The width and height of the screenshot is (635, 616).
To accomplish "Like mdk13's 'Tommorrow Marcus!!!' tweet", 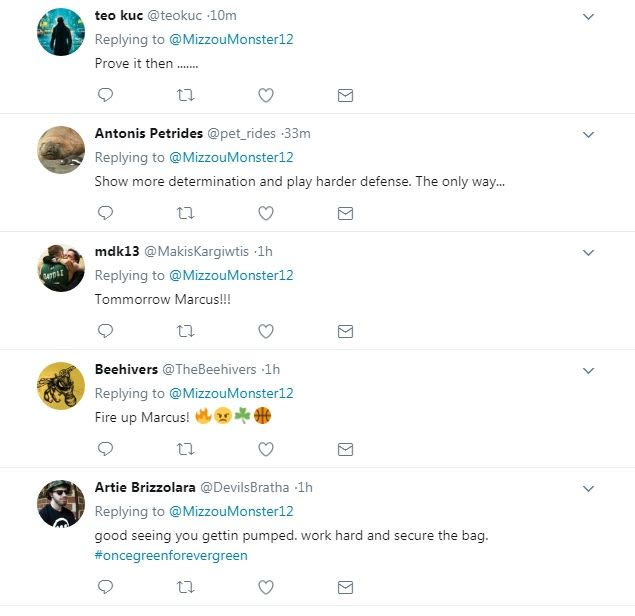I will 266,331.
